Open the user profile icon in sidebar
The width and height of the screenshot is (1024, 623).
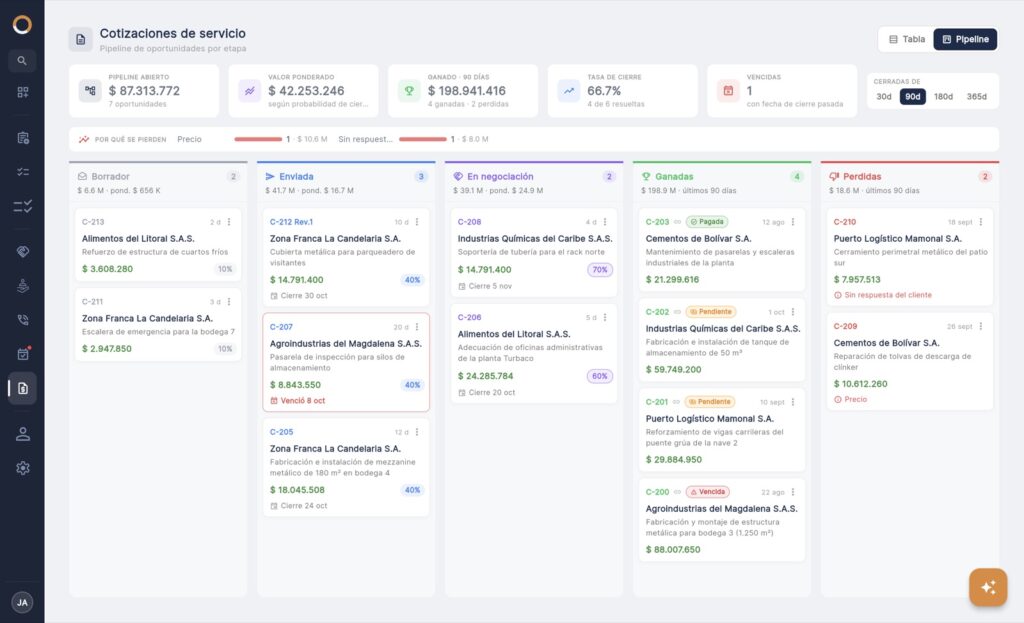click(x=22, y=434)
